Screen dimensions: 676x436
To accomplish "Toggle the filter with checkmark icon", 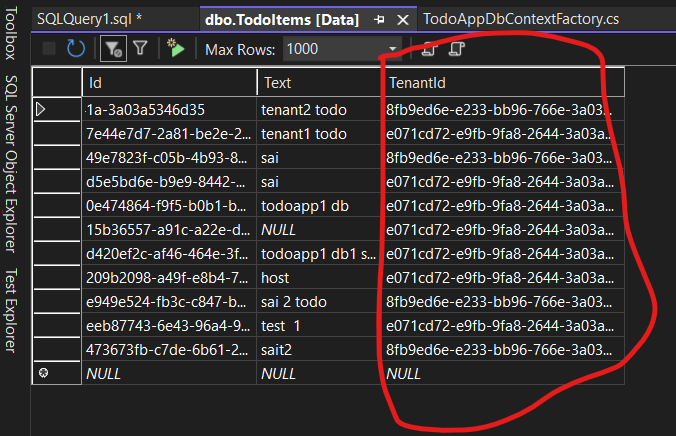I will [x=113, y=49].
